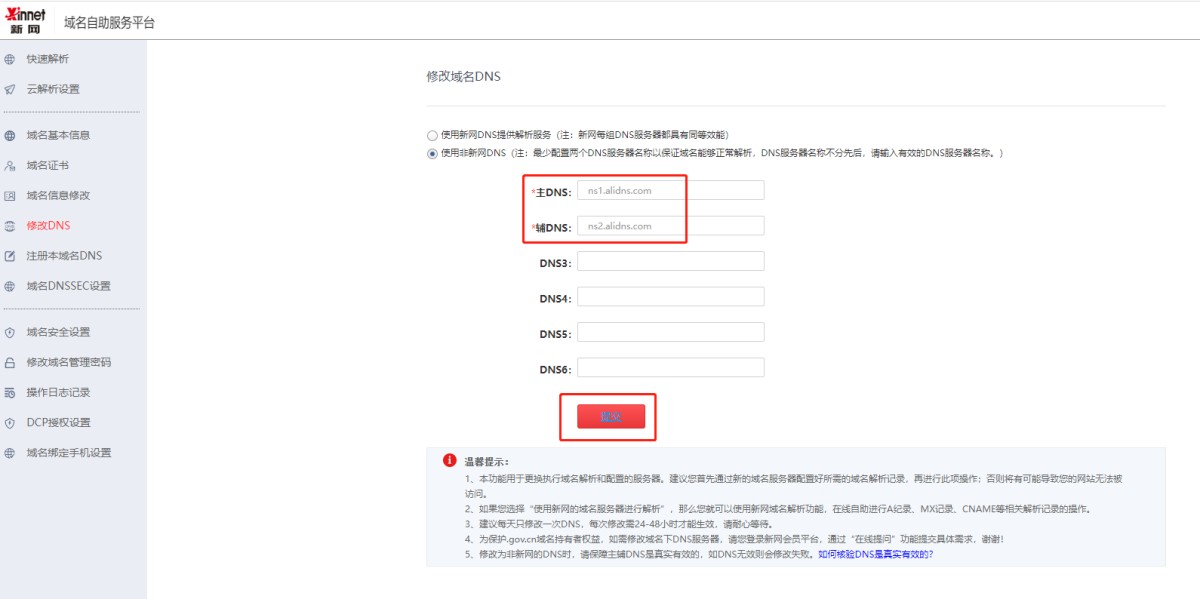Click into the DNS3 field
This screenshot has height=599, width=1200.
point(670,261)
